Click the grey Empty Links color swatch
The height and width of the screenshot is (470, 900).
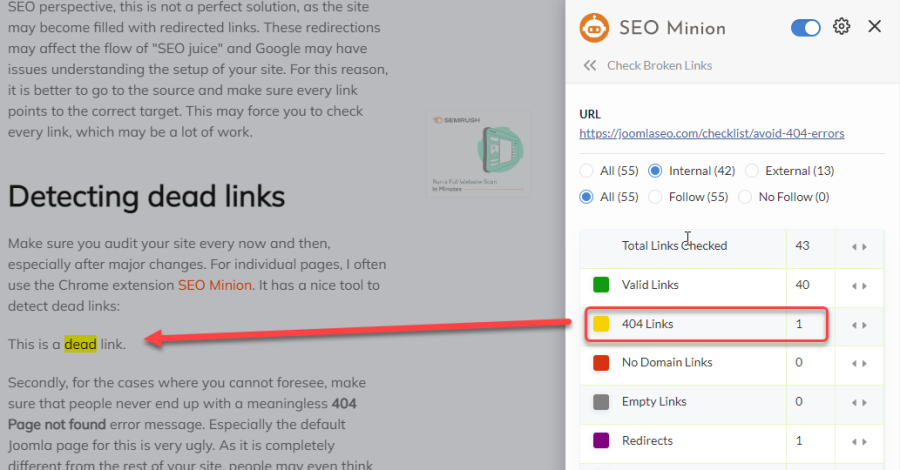(x=601, y=402)
